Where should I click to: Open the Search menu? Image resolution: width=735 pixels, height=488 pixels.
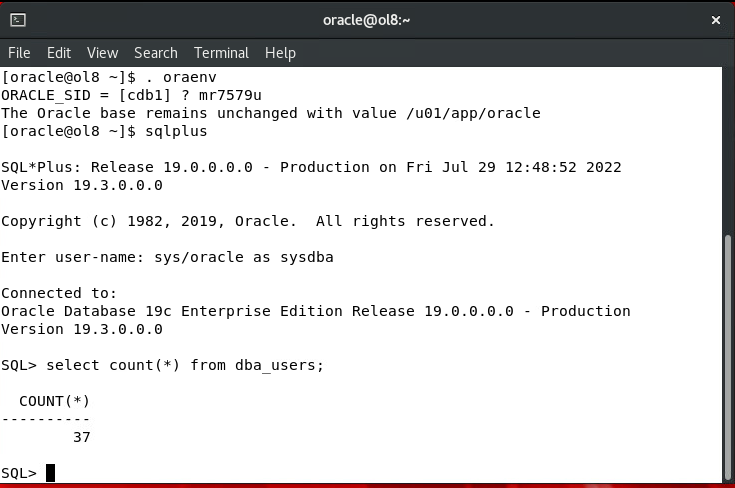(x=156, y=53)
